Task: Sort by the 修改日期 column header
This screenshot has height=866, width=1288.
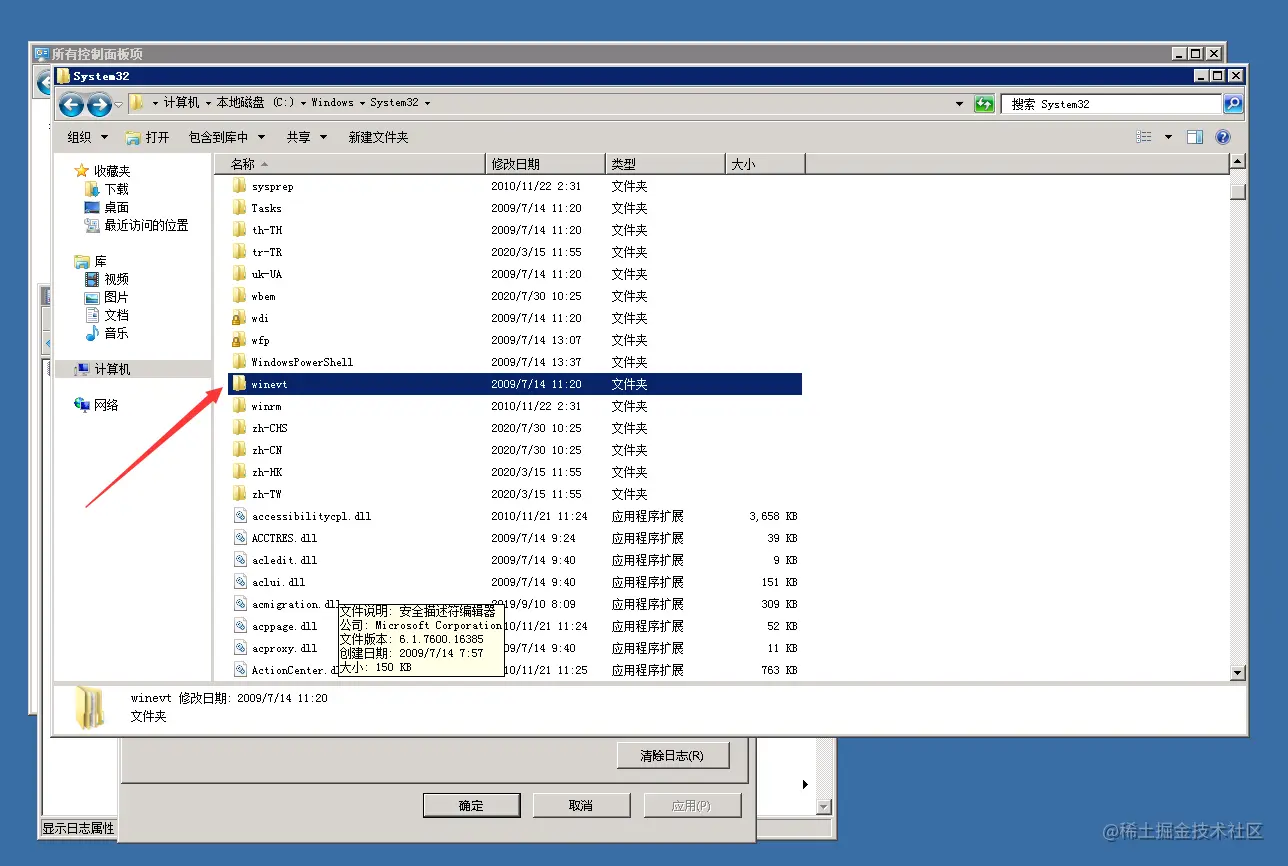Action: pyautogui.click(x=546, y=164)
